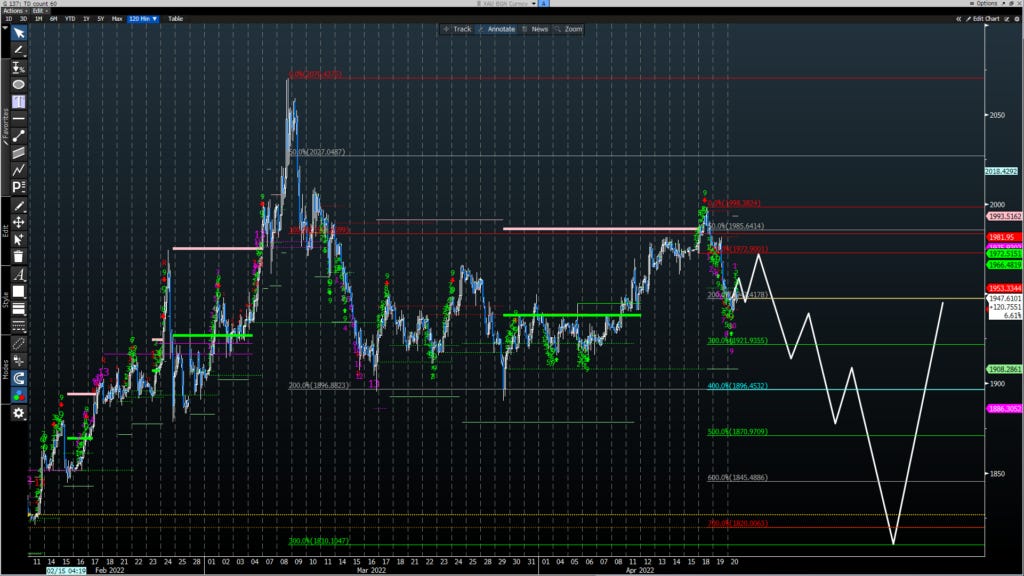Open annotation toolbar gear settings
The width and height of the screenshot is (1024, 576).
point(19,413)
